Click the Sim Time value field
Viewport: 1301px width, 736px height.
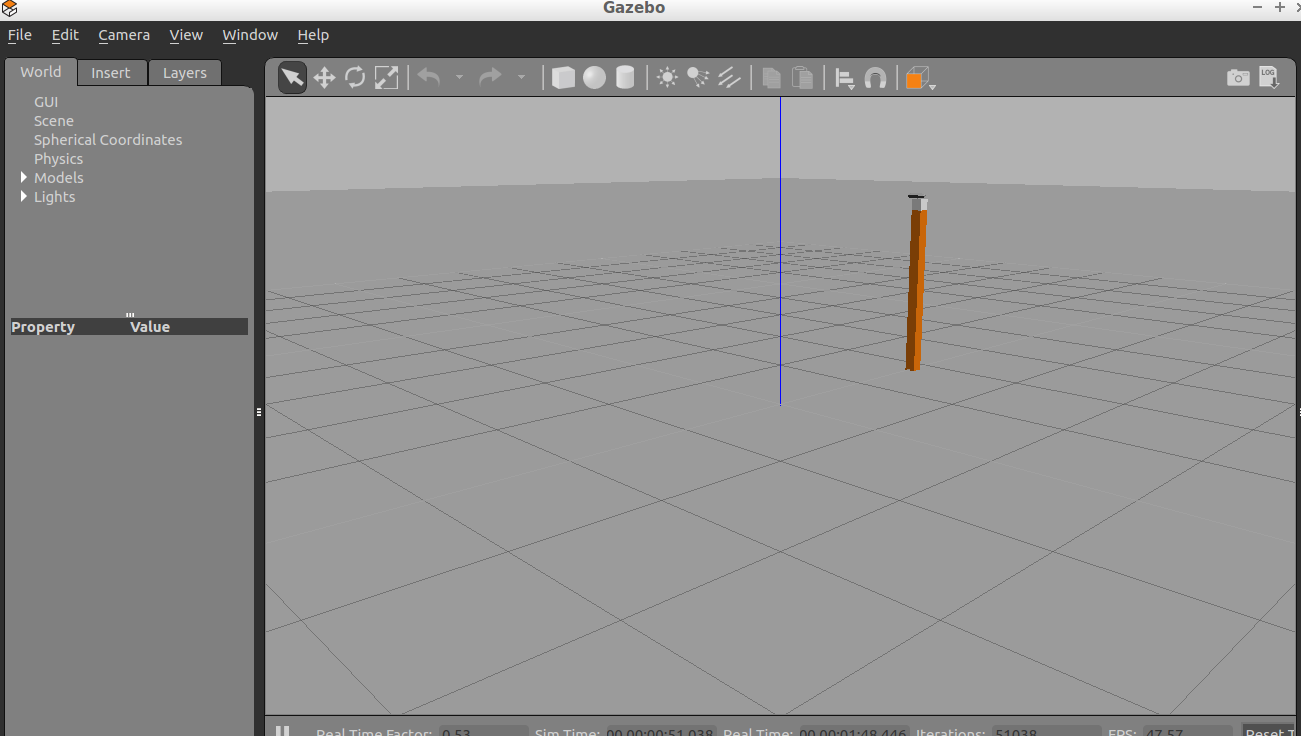661,731
